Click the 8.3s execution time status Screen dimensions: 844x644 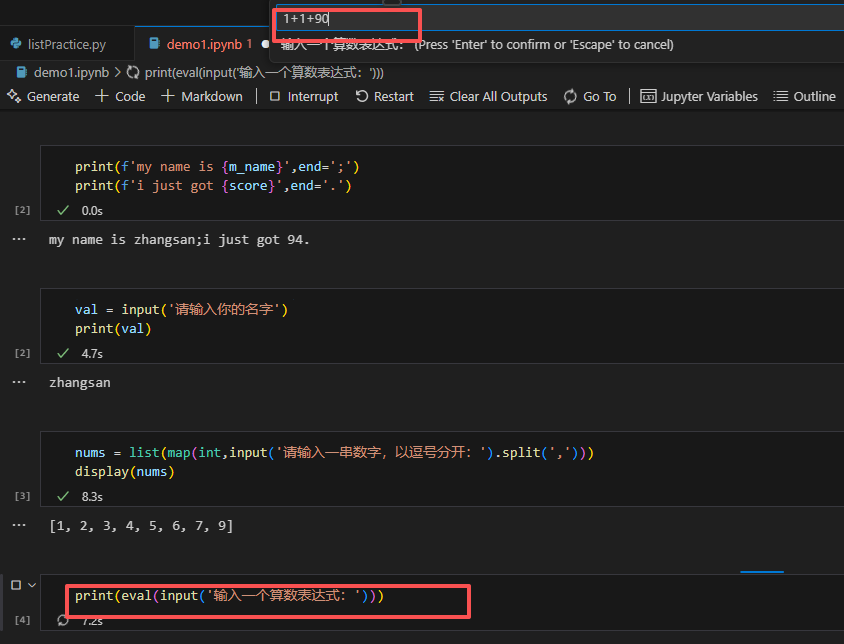coord(92,496)
